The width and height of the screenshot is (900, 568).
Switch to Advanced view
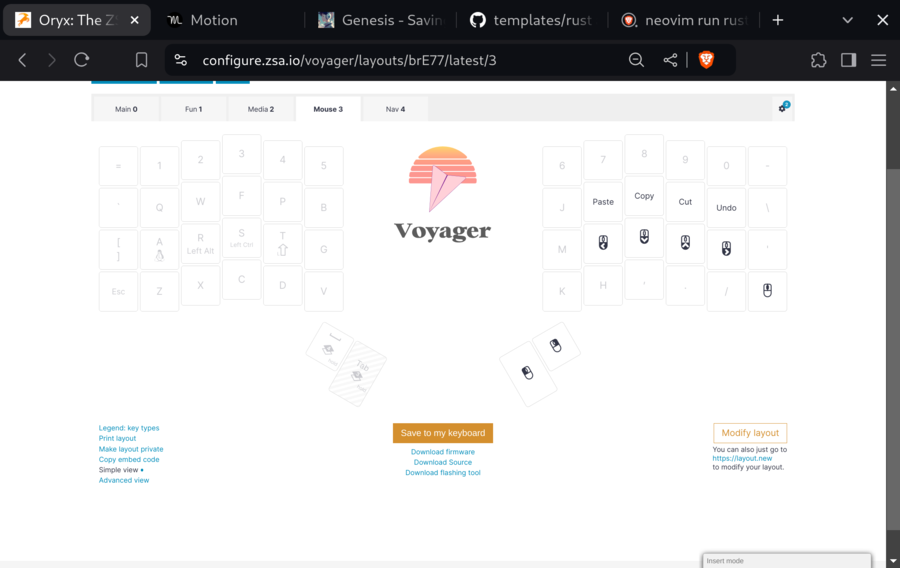pos(124,481)
